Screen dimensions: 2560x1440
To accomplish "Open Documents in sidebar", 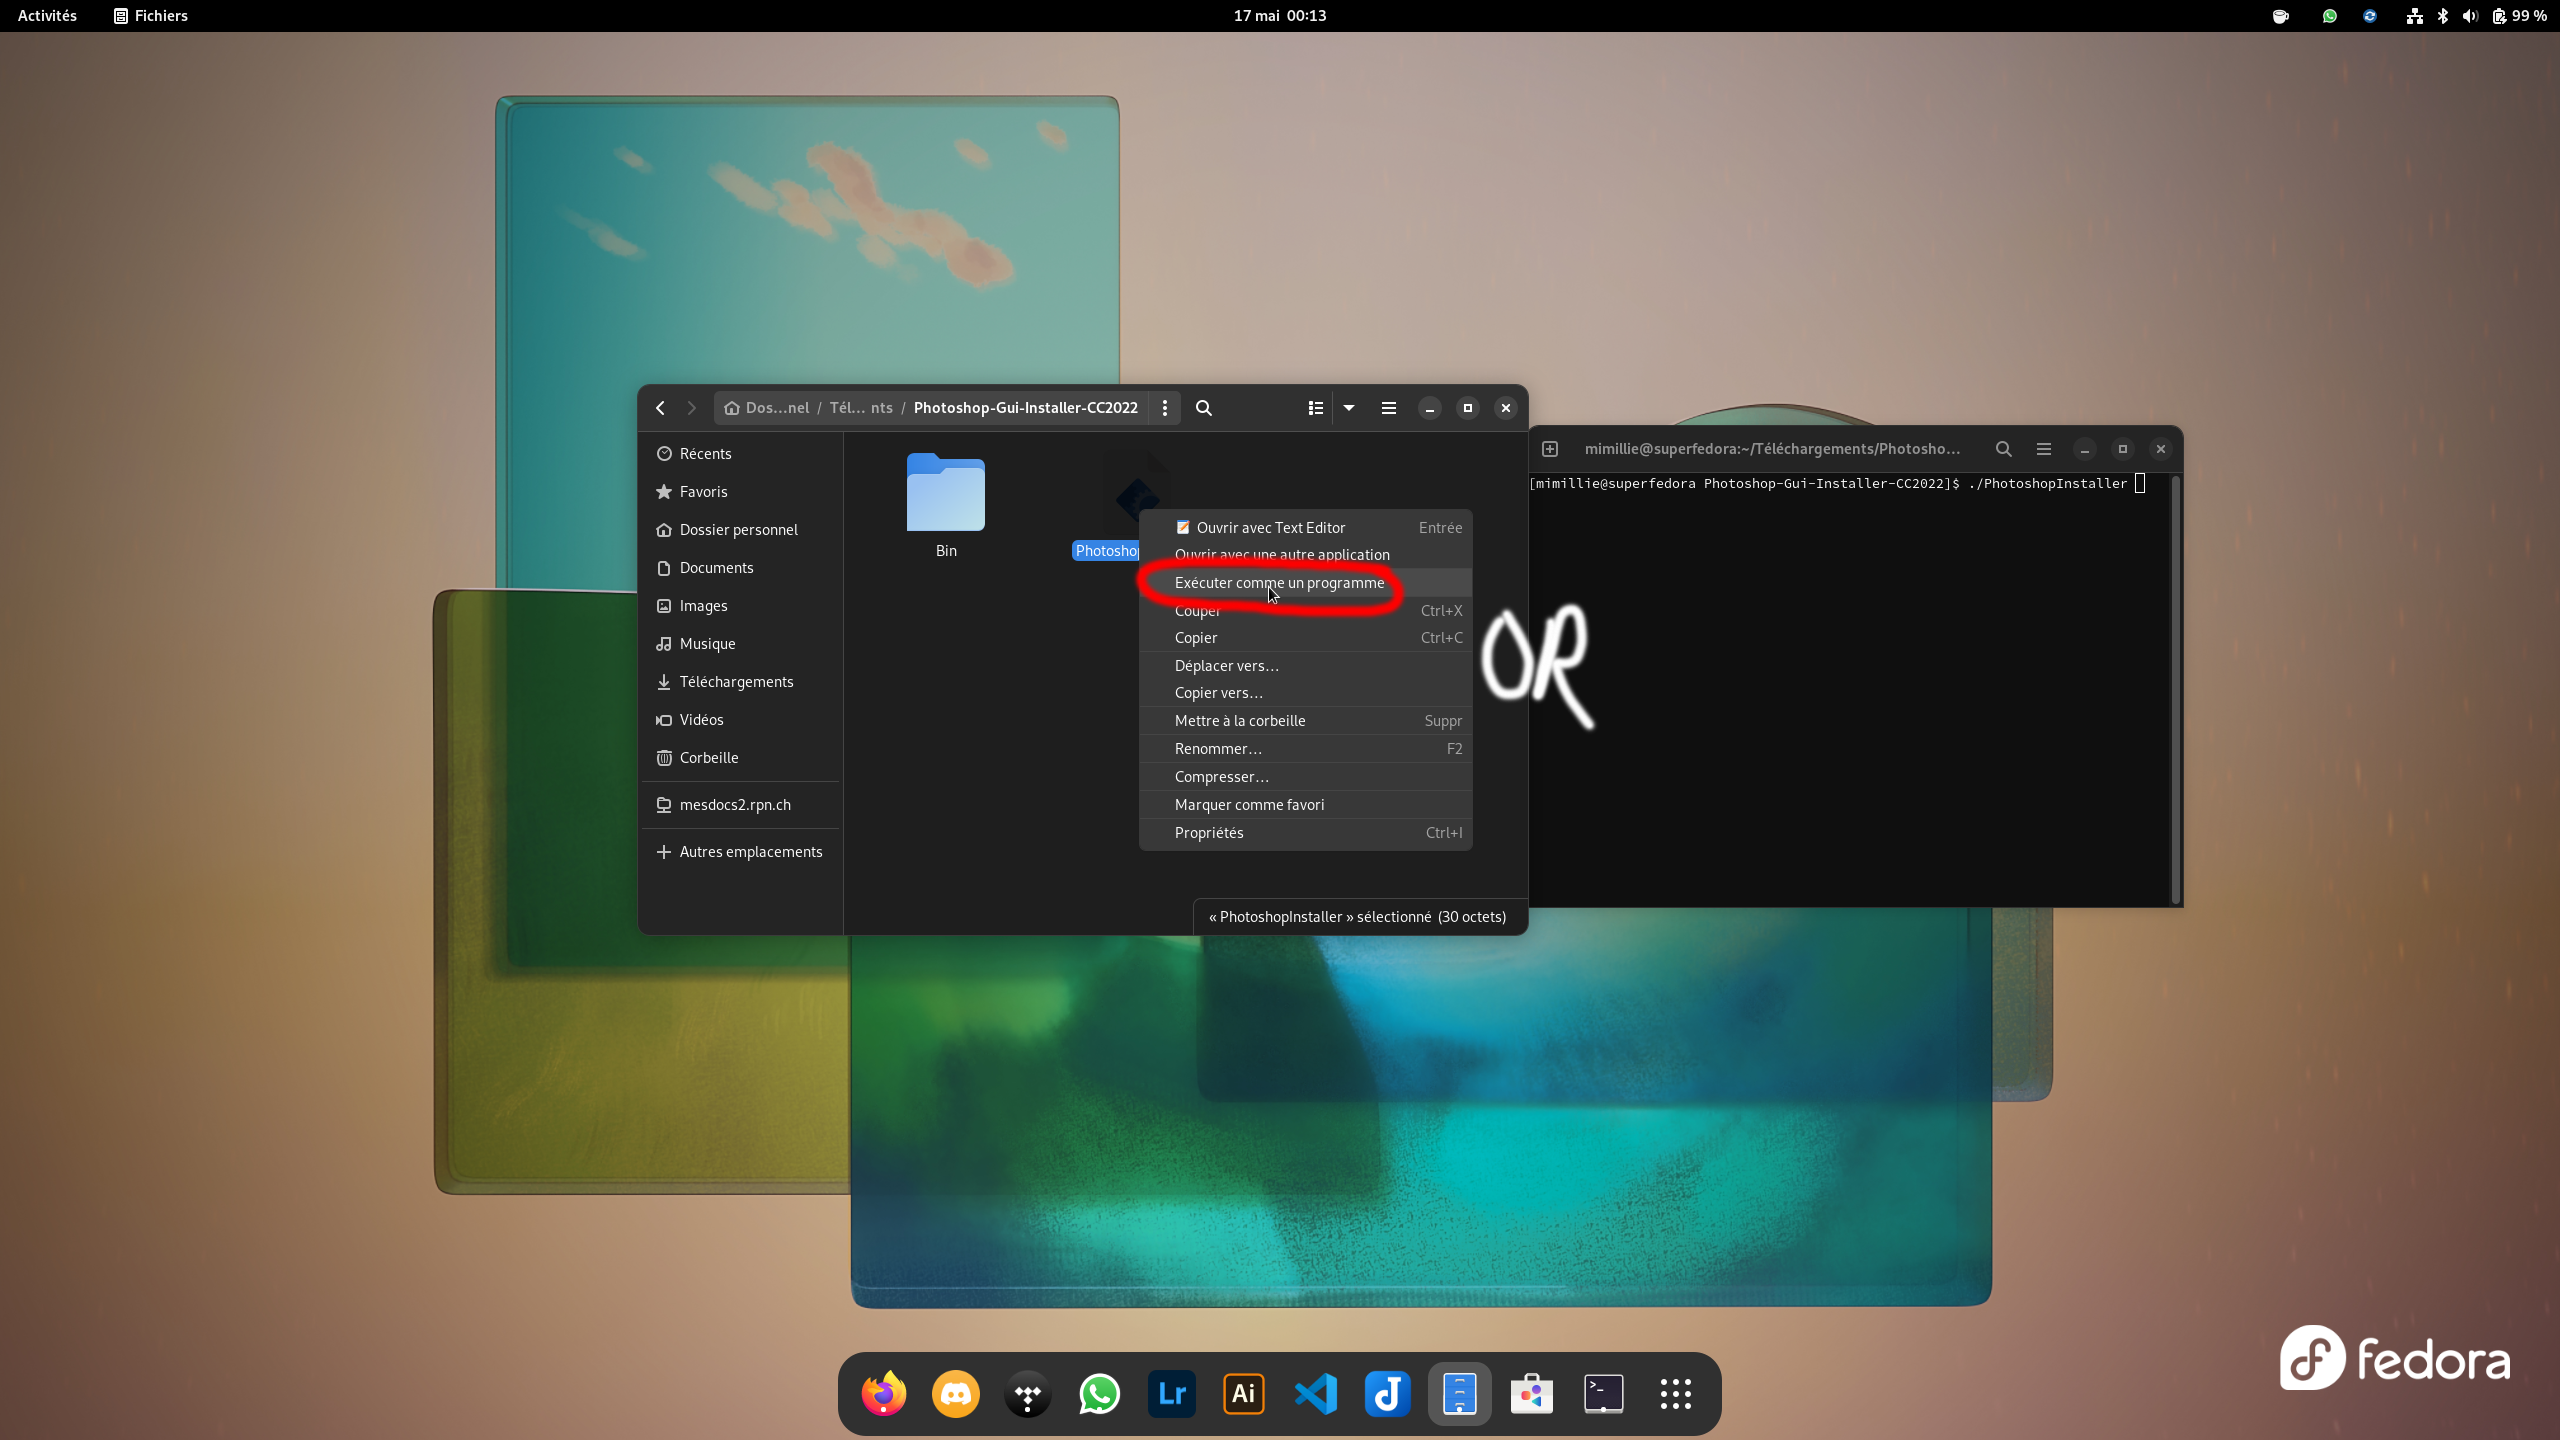I will (741, 568).
